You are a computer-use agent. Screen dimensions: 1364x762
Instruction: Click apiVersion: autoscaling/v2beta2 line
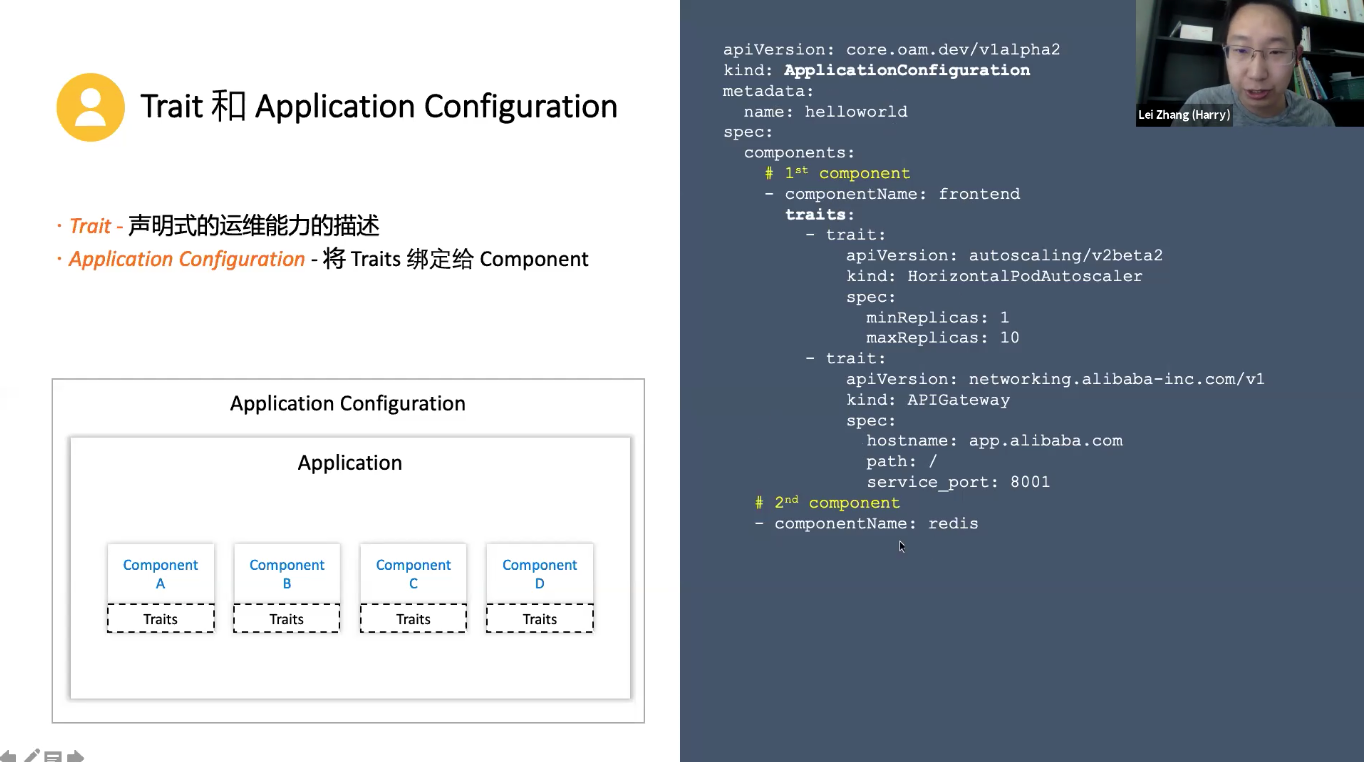click(x=1005, y=255)
